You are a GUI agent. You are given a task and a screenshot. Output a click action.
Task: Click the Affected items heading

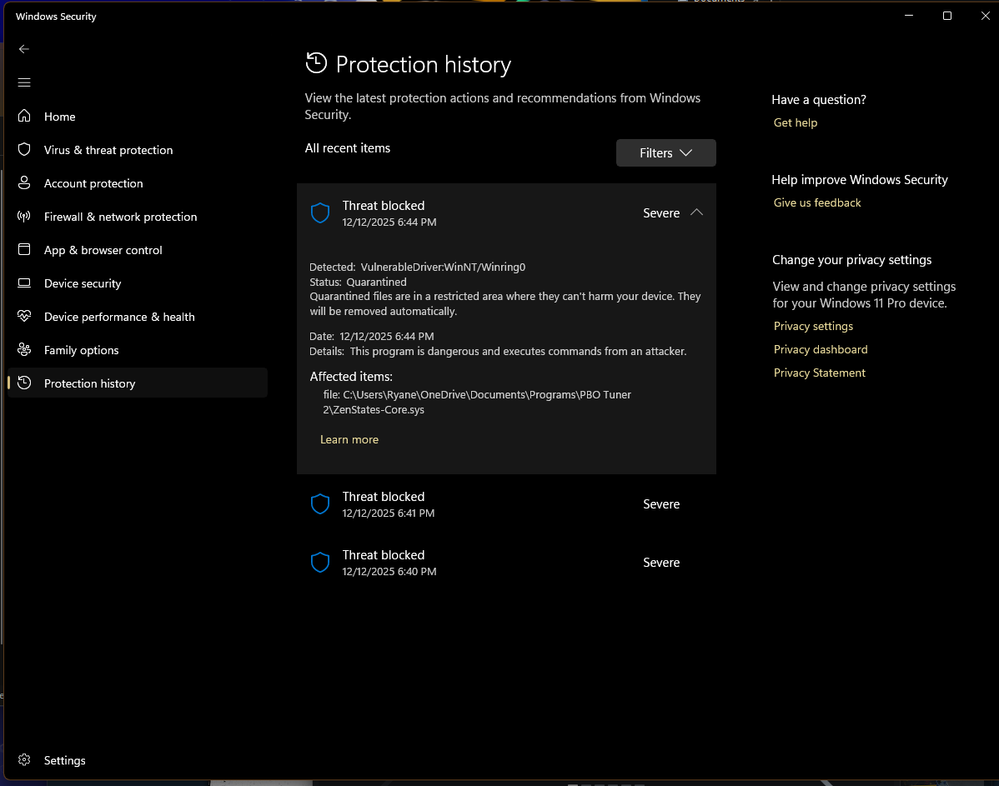(351, 376)
